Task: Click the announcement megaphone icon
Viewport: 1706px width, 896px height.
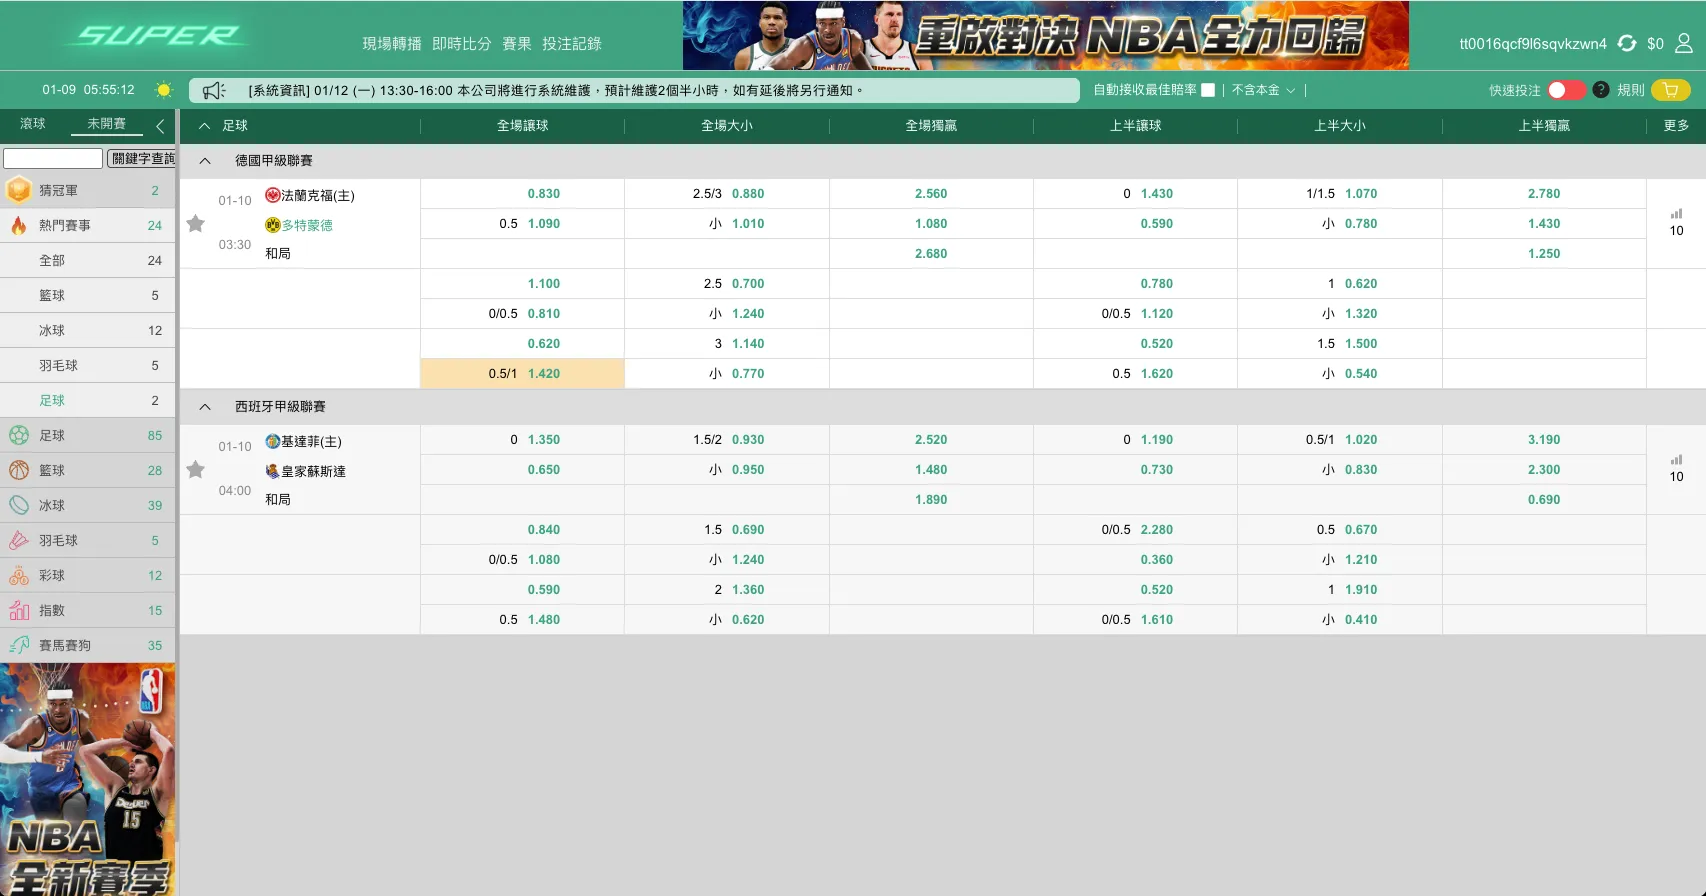Action: click(214, 91)
